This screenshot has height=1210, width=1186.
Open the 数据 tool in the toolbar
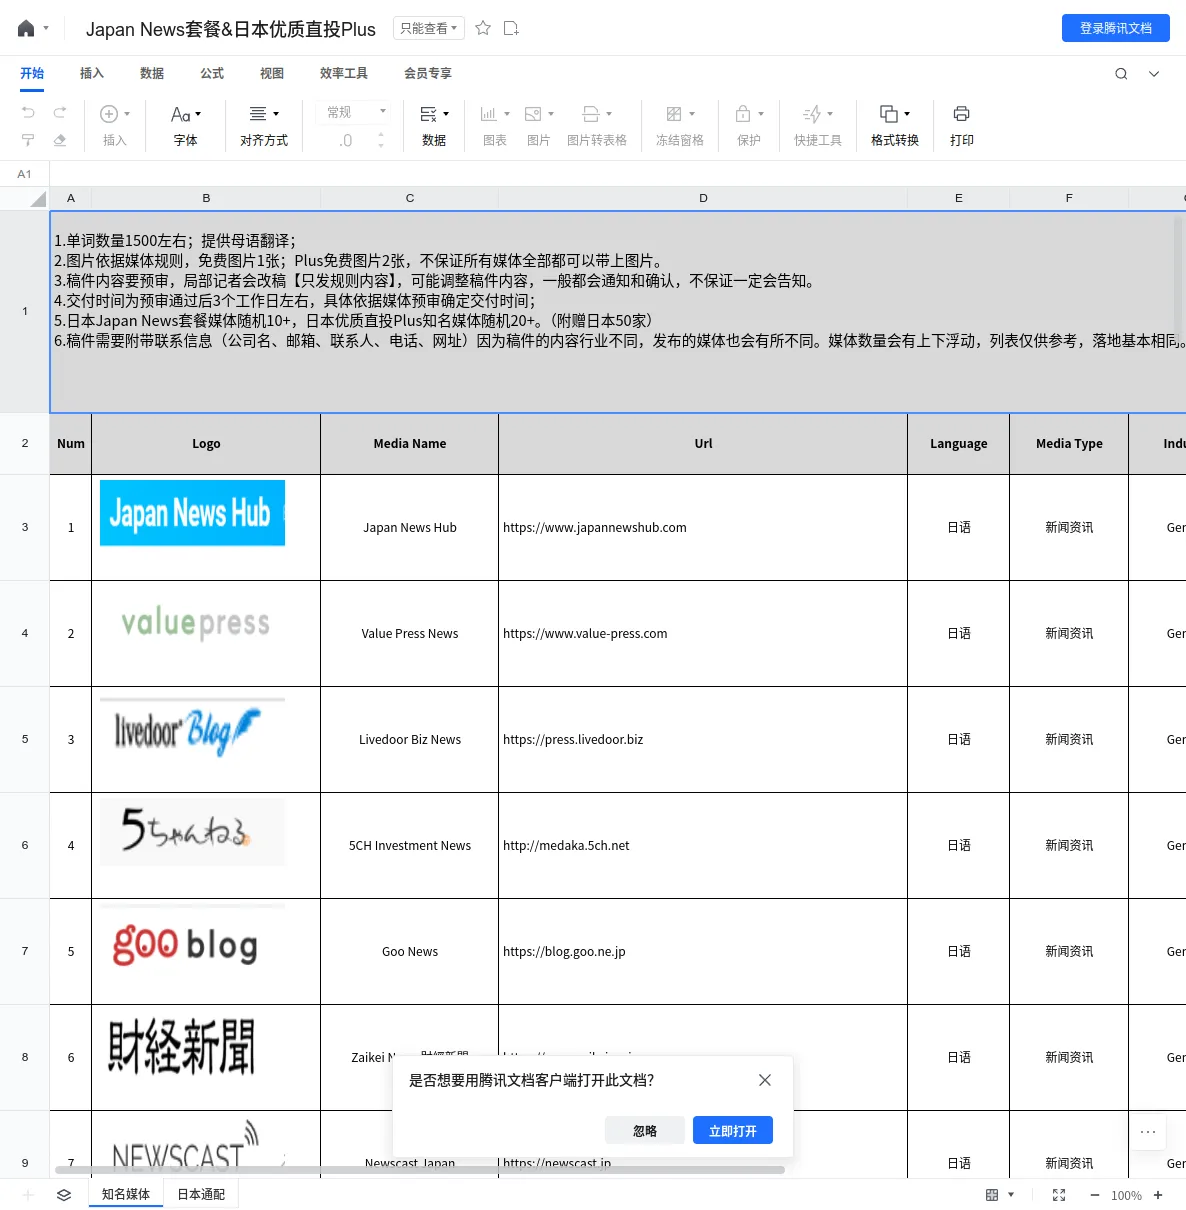tap(434, 126)
